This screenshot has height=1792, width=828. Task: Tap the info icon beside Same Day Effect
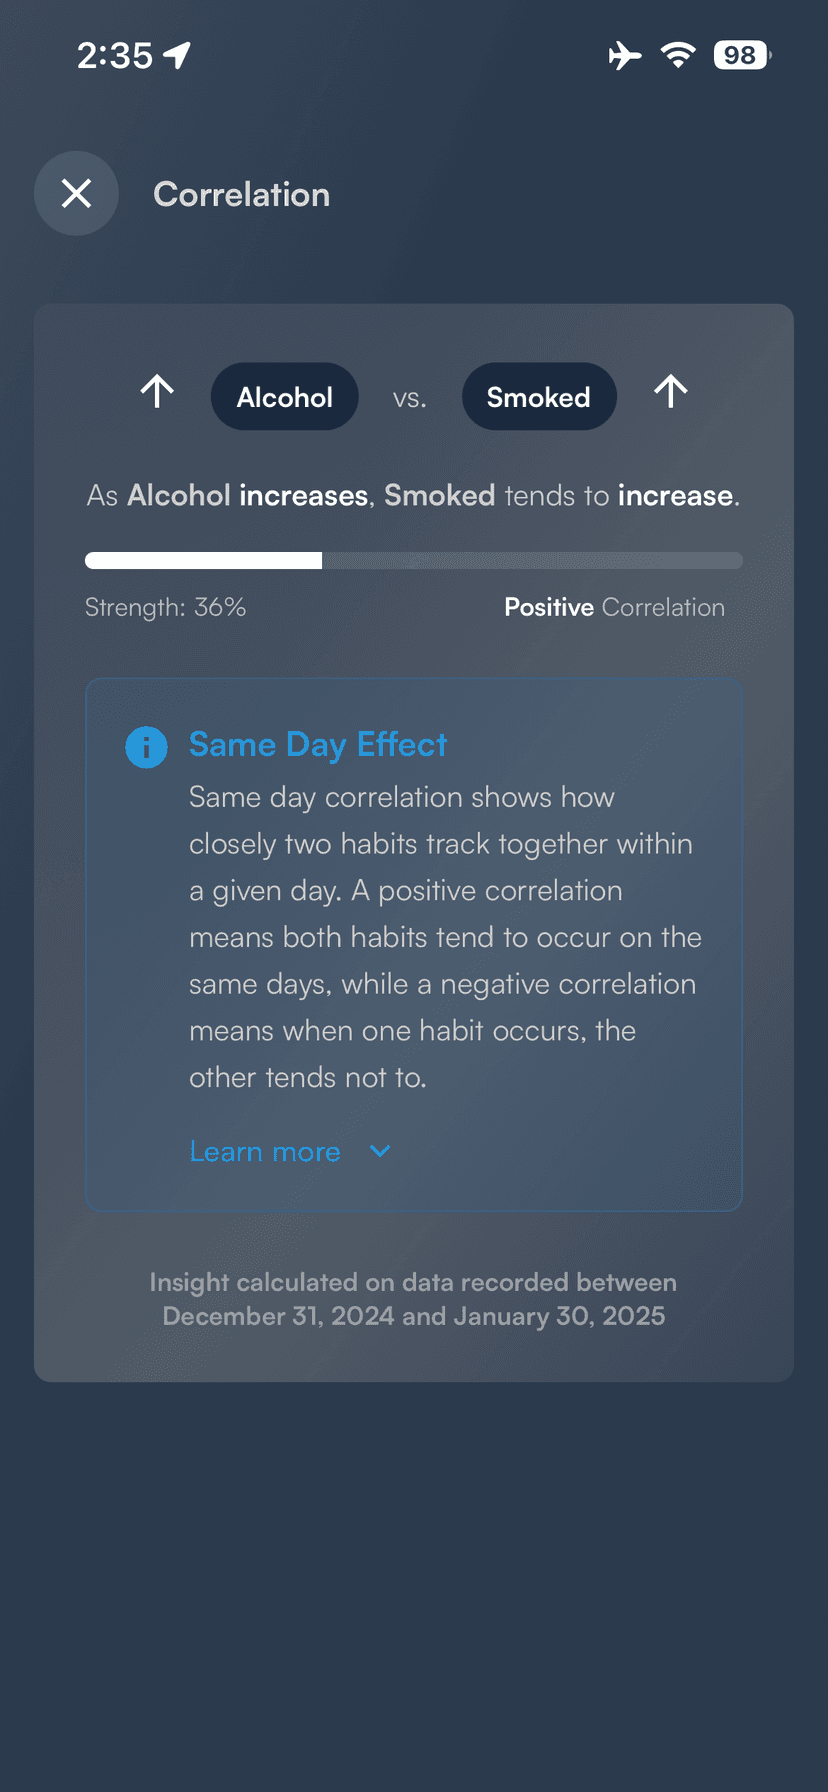coord(146,747)
